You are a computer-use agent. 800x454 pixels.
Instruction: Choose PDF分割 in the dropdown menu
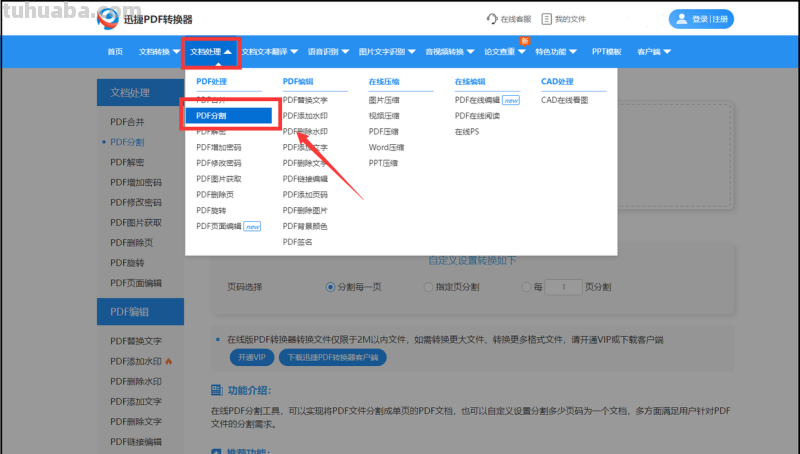229,116
